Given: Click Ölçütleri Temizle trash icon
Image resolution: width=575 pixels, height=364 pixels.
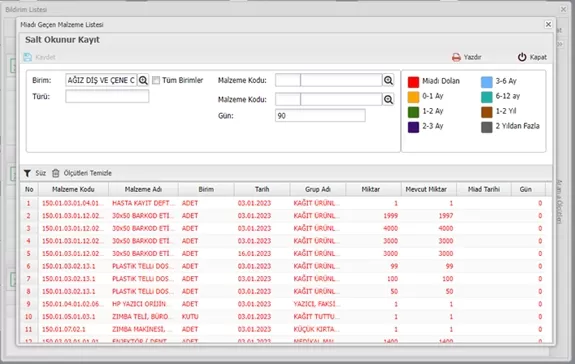Looking at the screenshot, I should point(55,173).
